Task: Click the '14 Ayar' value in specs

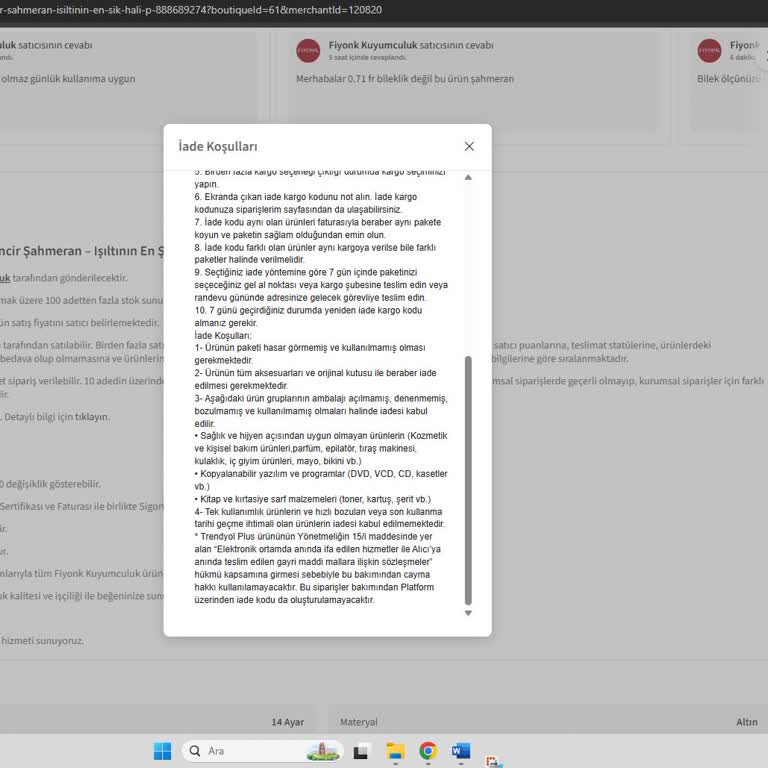Action: pos(288,722)
